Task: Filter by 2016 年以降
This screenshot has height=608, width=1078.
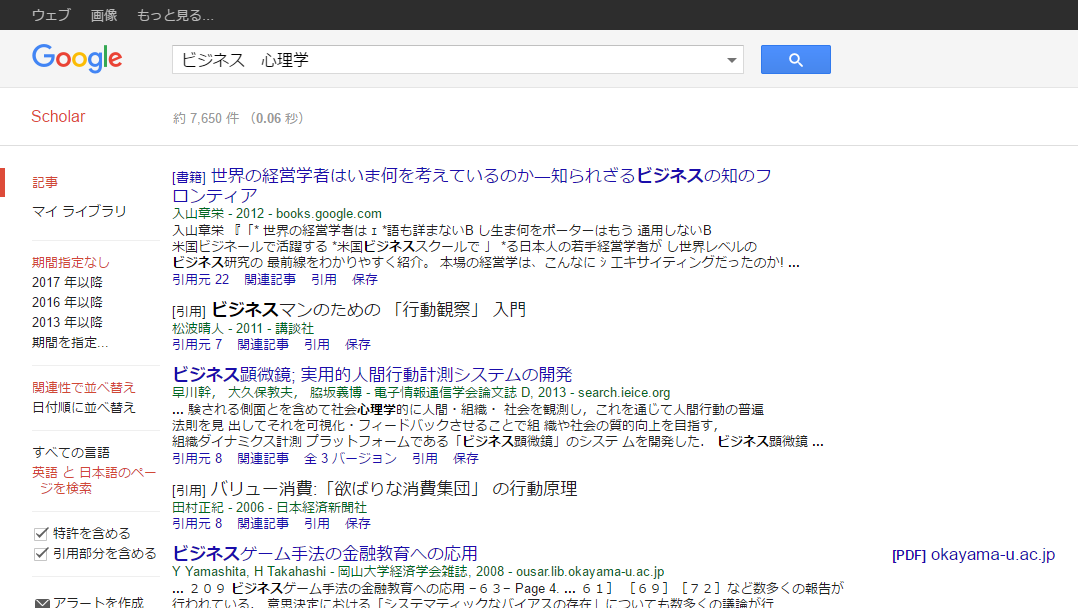Action: click(67, 302)
